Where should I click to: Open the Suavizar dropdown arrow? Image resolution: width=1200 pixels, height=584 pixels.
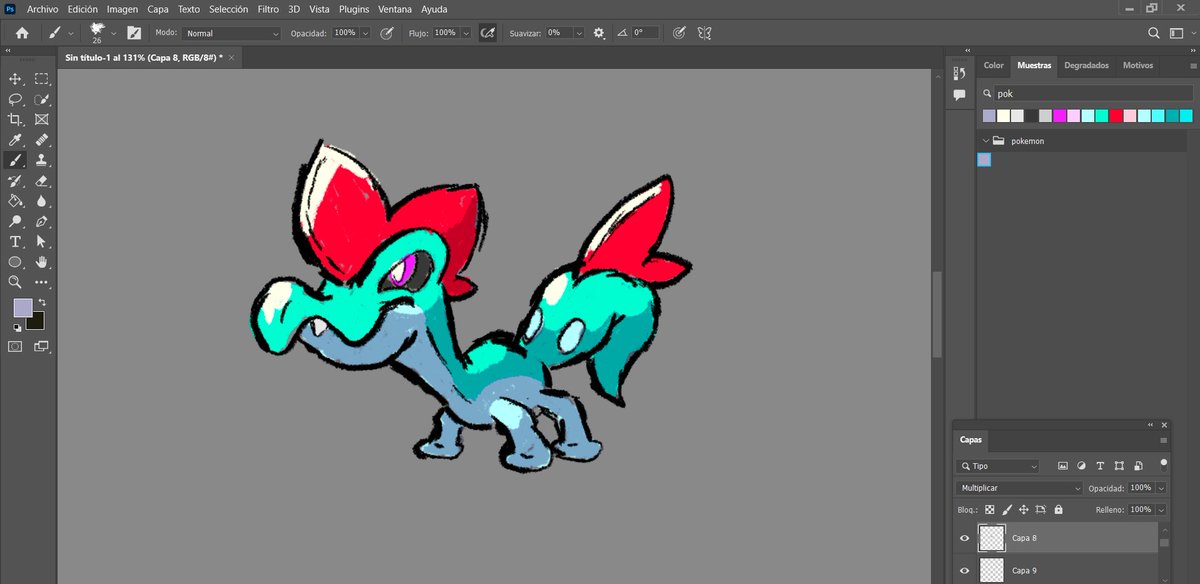click(579, 33)
